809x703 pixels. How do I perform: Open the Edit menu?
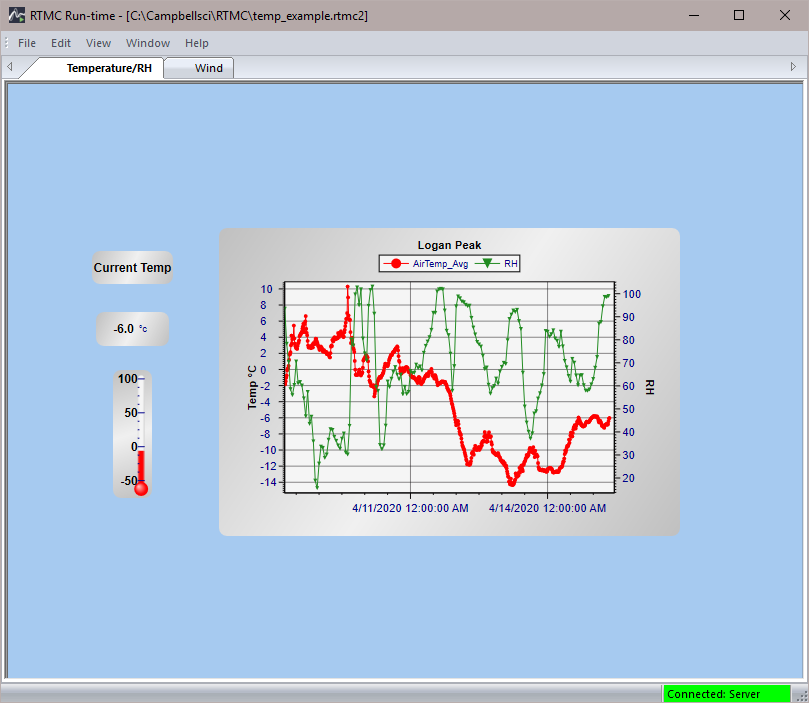(61, 43)
